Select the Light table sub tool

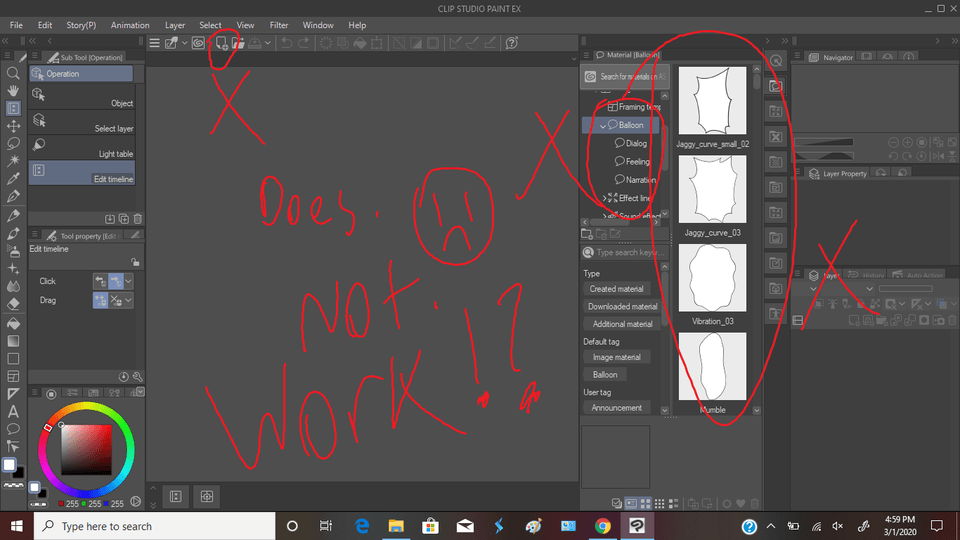pos(81,148)
